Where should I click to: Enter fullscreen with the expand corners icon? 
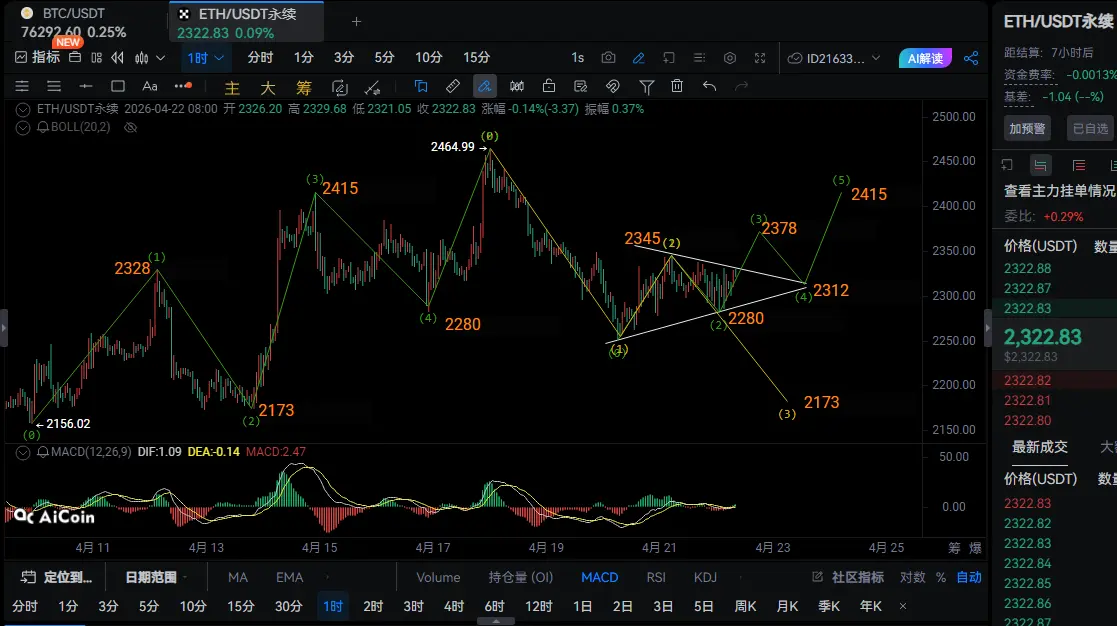760,58
